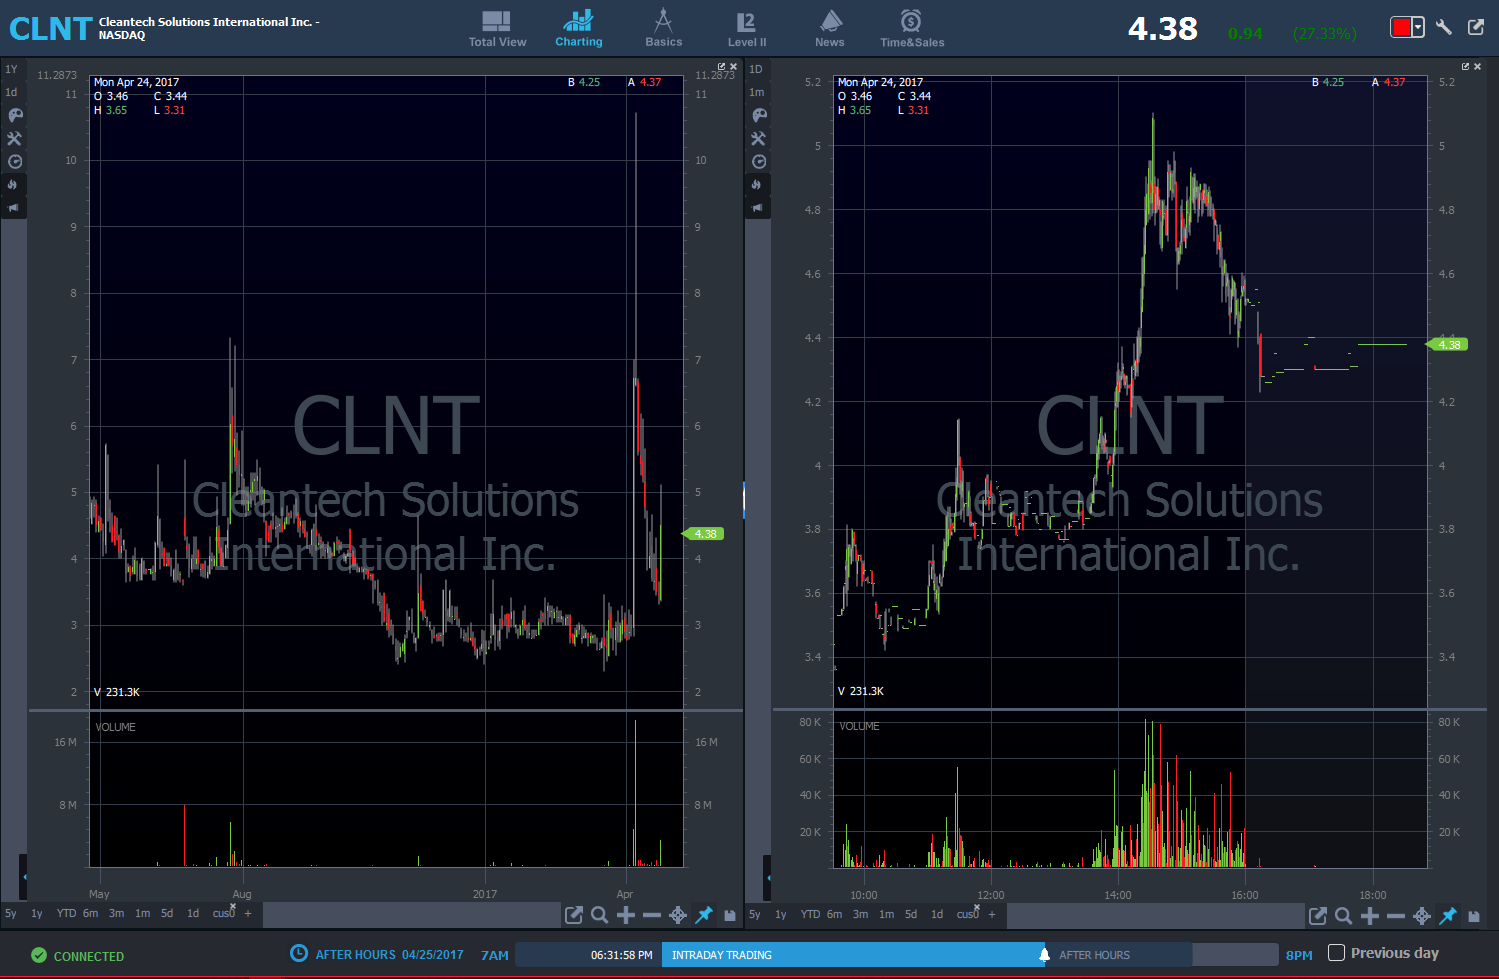
Task: Pop out the window using header icon
Action: click(x=1476, y=27)
